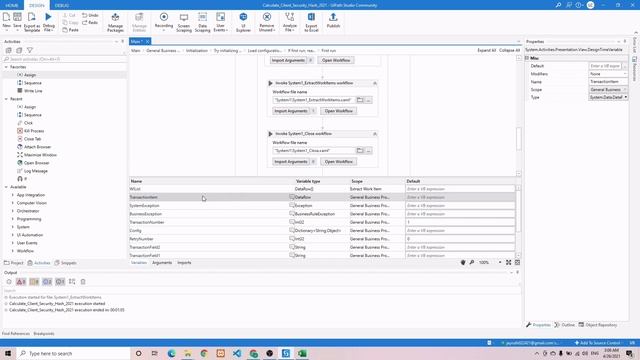Screen dimensions: 640x360
Task: Click the Redo button
Action: [x=90, y=22]
